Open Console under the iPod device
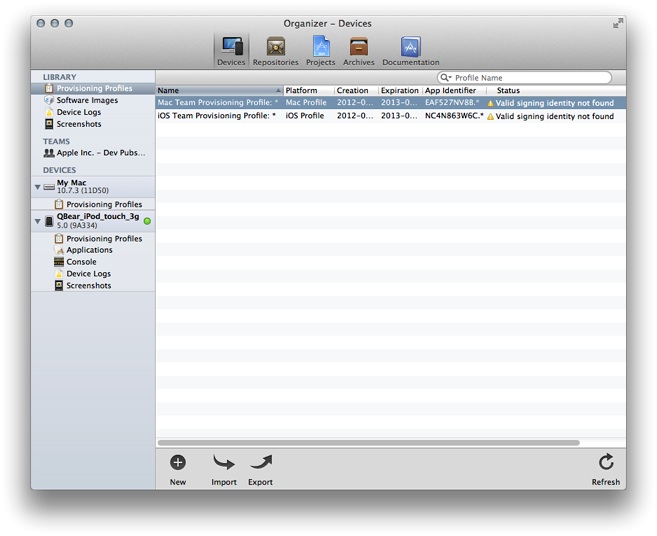The image size is (657, 536). click(x=93, y=262)
